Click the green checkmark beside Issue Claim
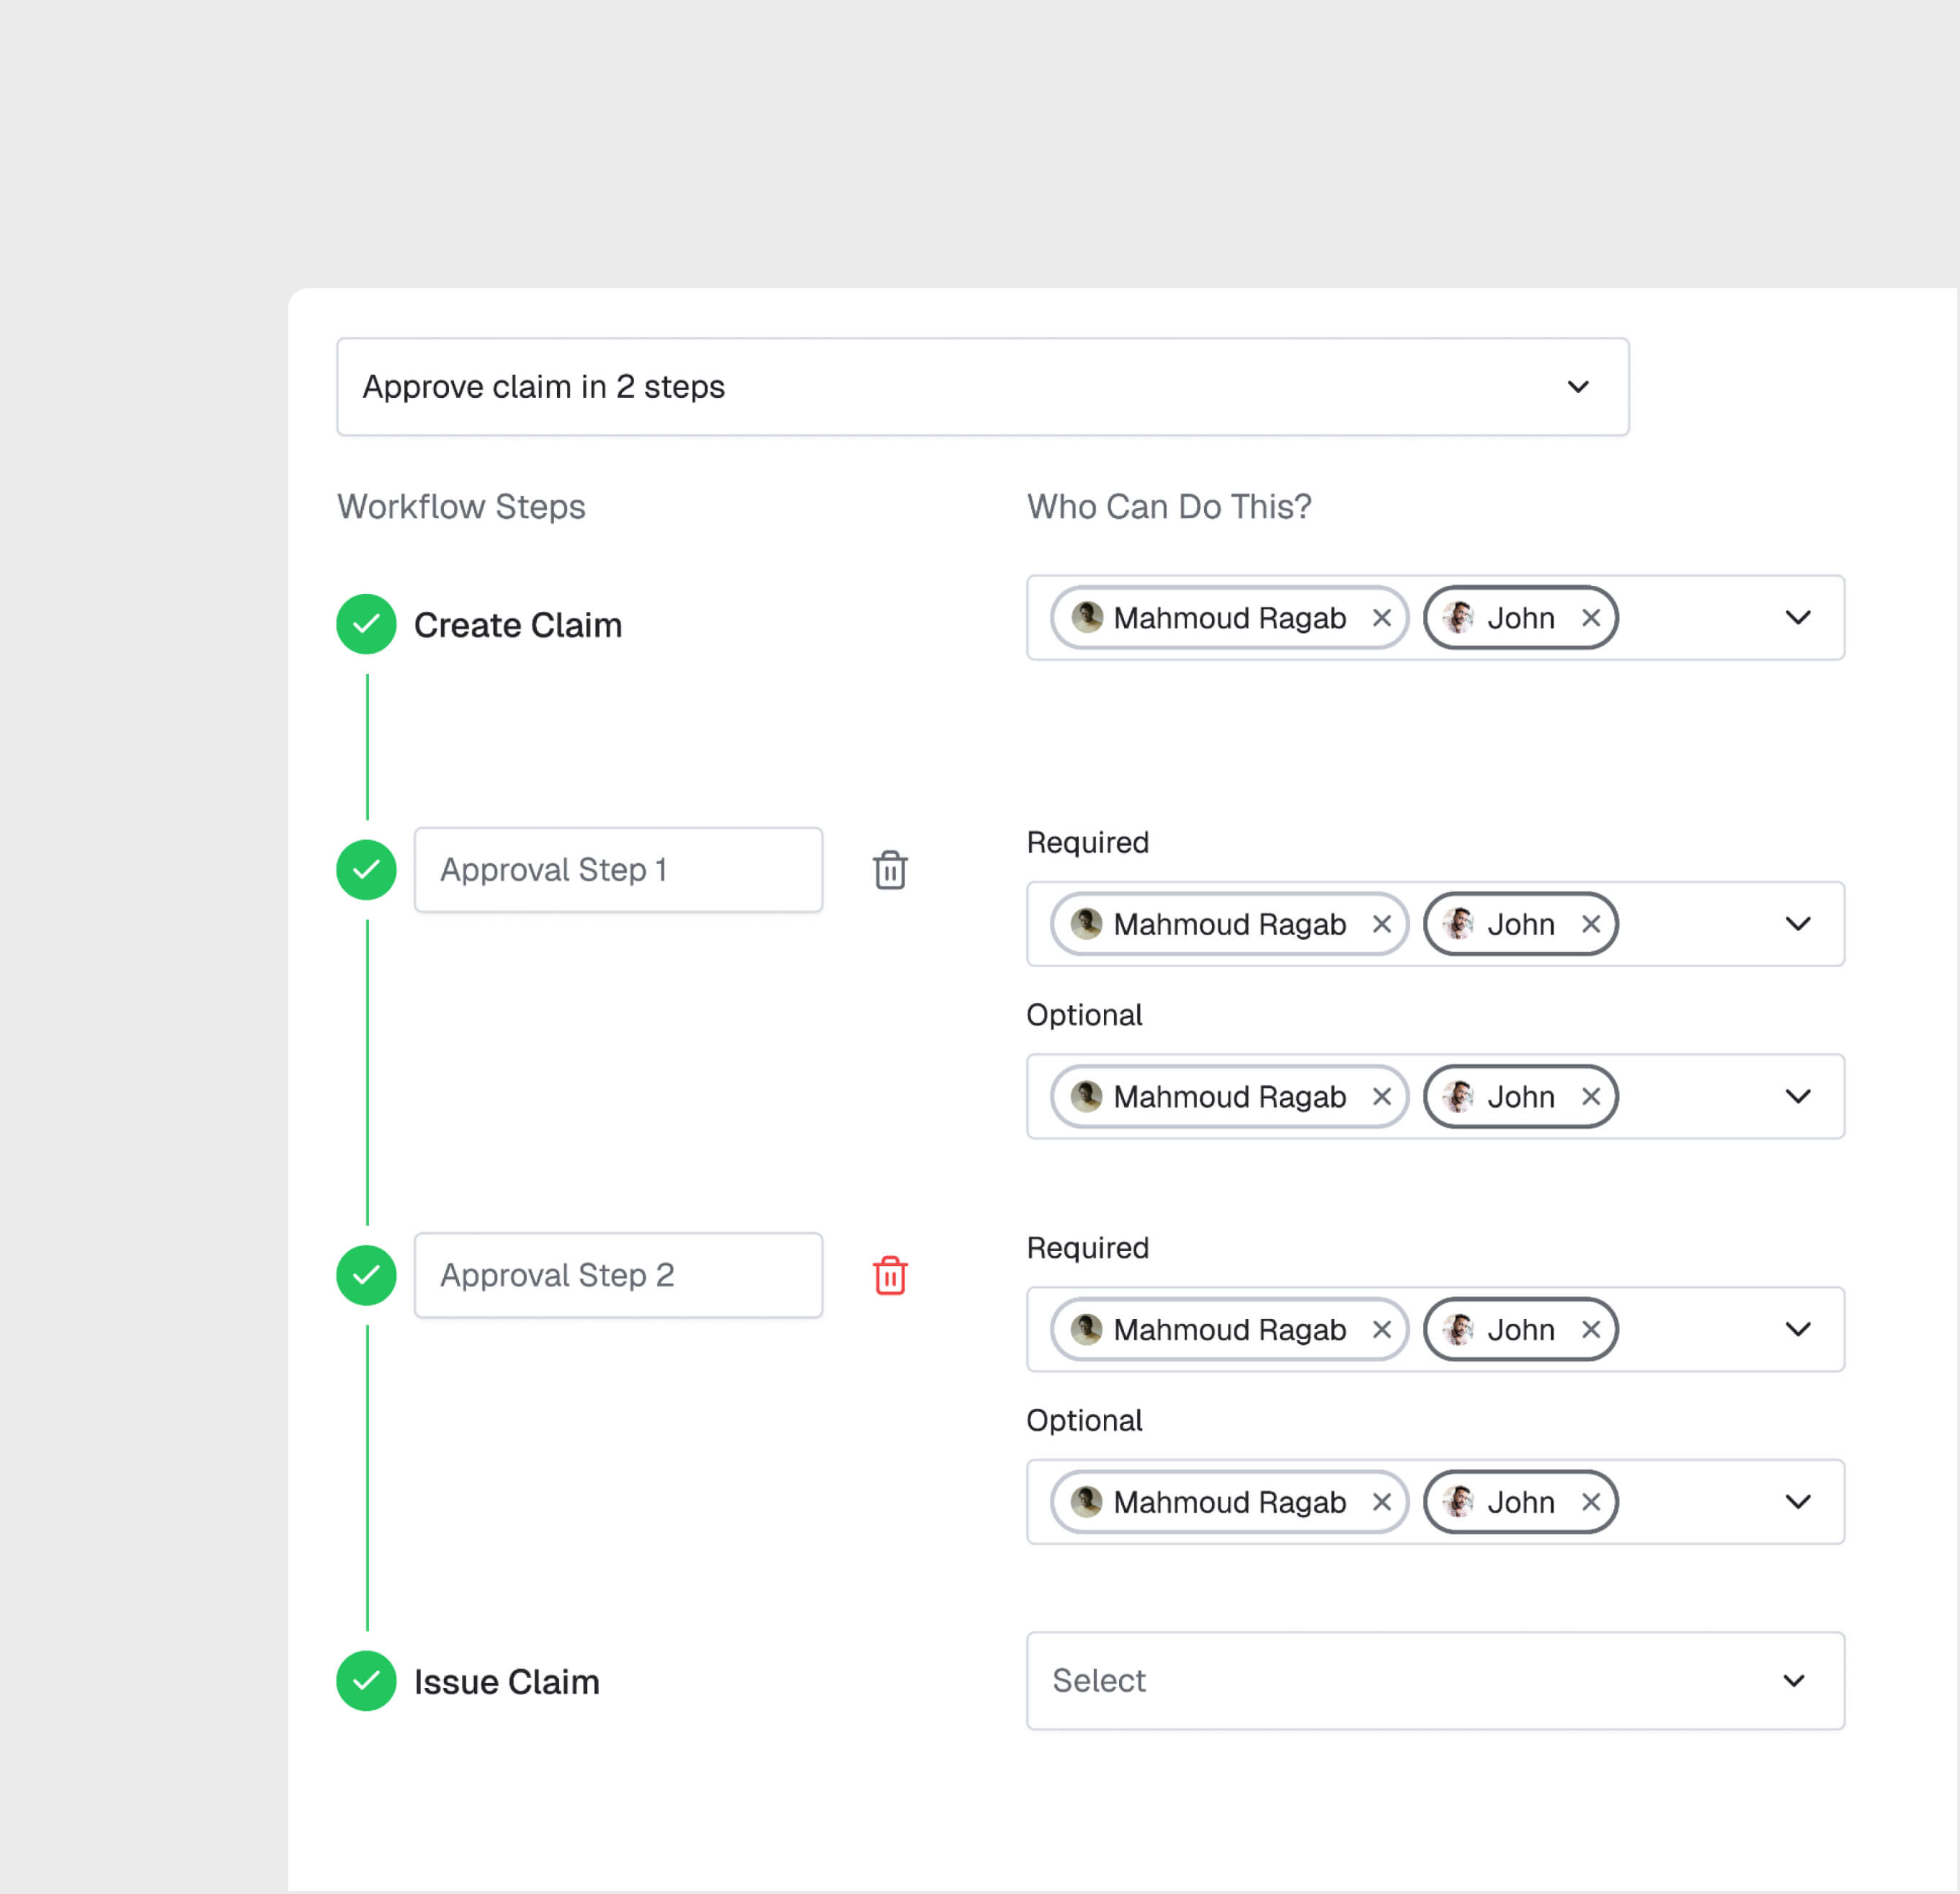 tap(366, 1681)
